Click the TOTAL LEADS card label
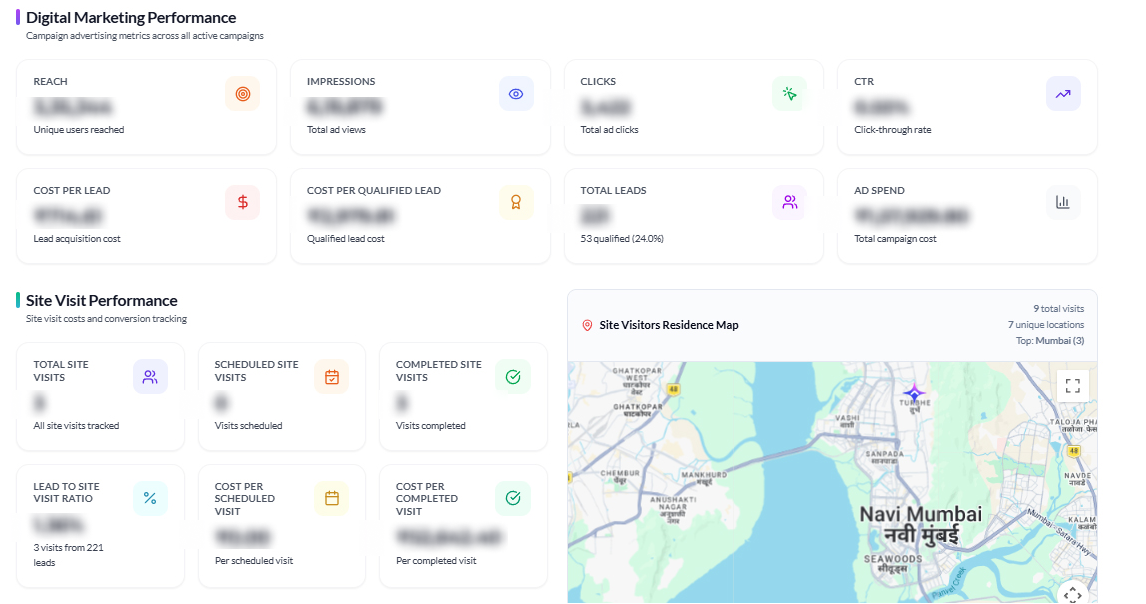The image size is (1146, 604). [x=613, y=190]
